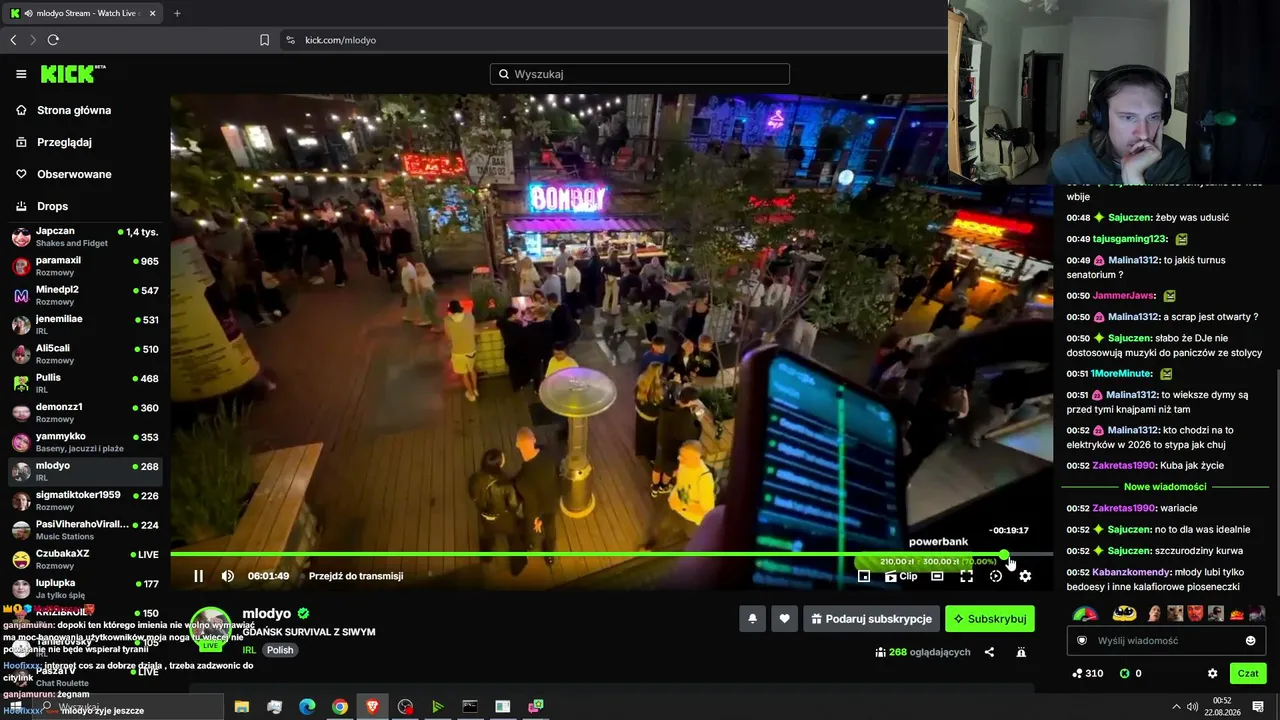Share the stream via share icon
The image size is (1280, 720).
coord(989,652)
